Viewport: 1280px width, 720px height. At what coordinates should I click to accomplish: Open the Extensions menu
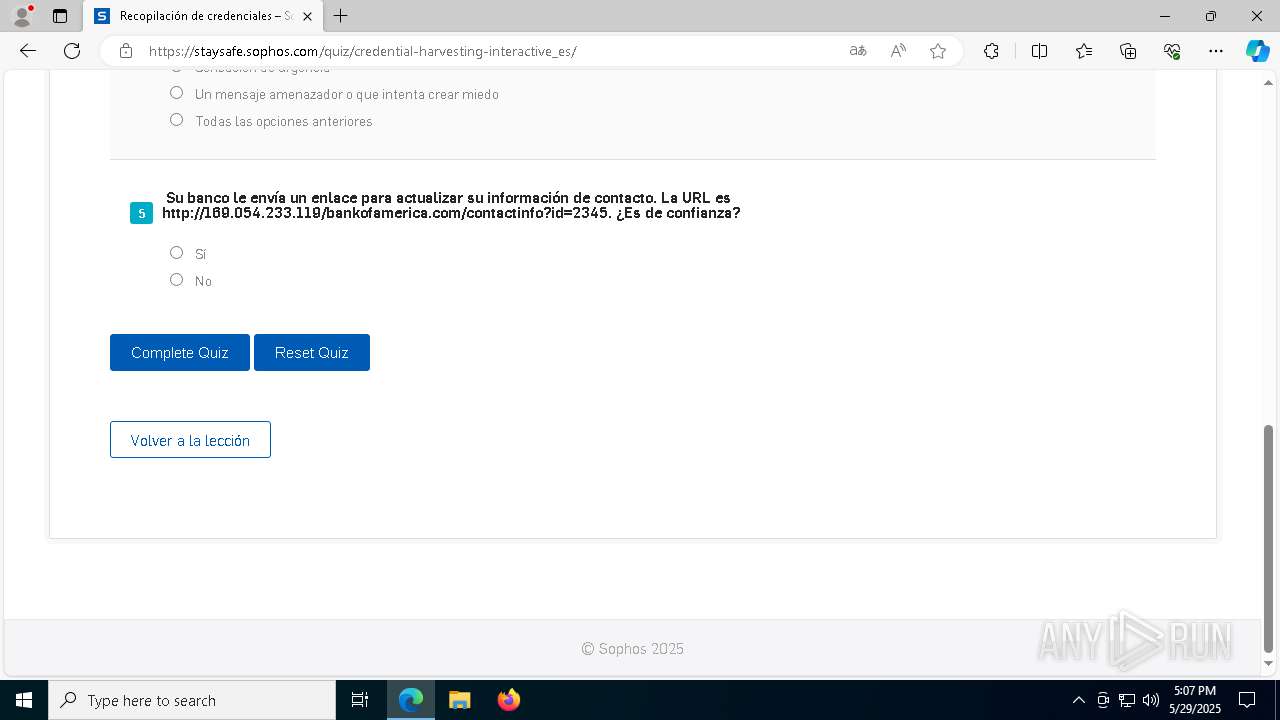(x=991, y=51)
